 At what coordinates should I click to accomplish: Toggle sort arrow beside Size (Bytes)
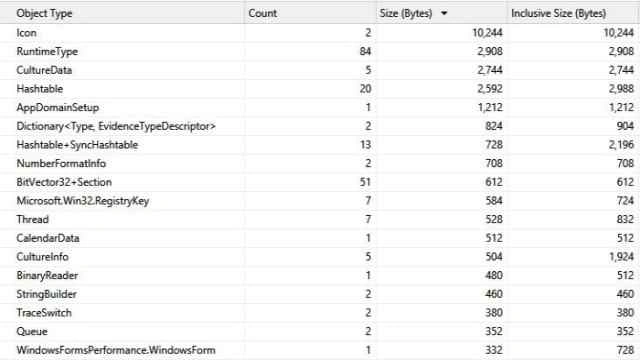pyautogui.click(x=444, y=13)
